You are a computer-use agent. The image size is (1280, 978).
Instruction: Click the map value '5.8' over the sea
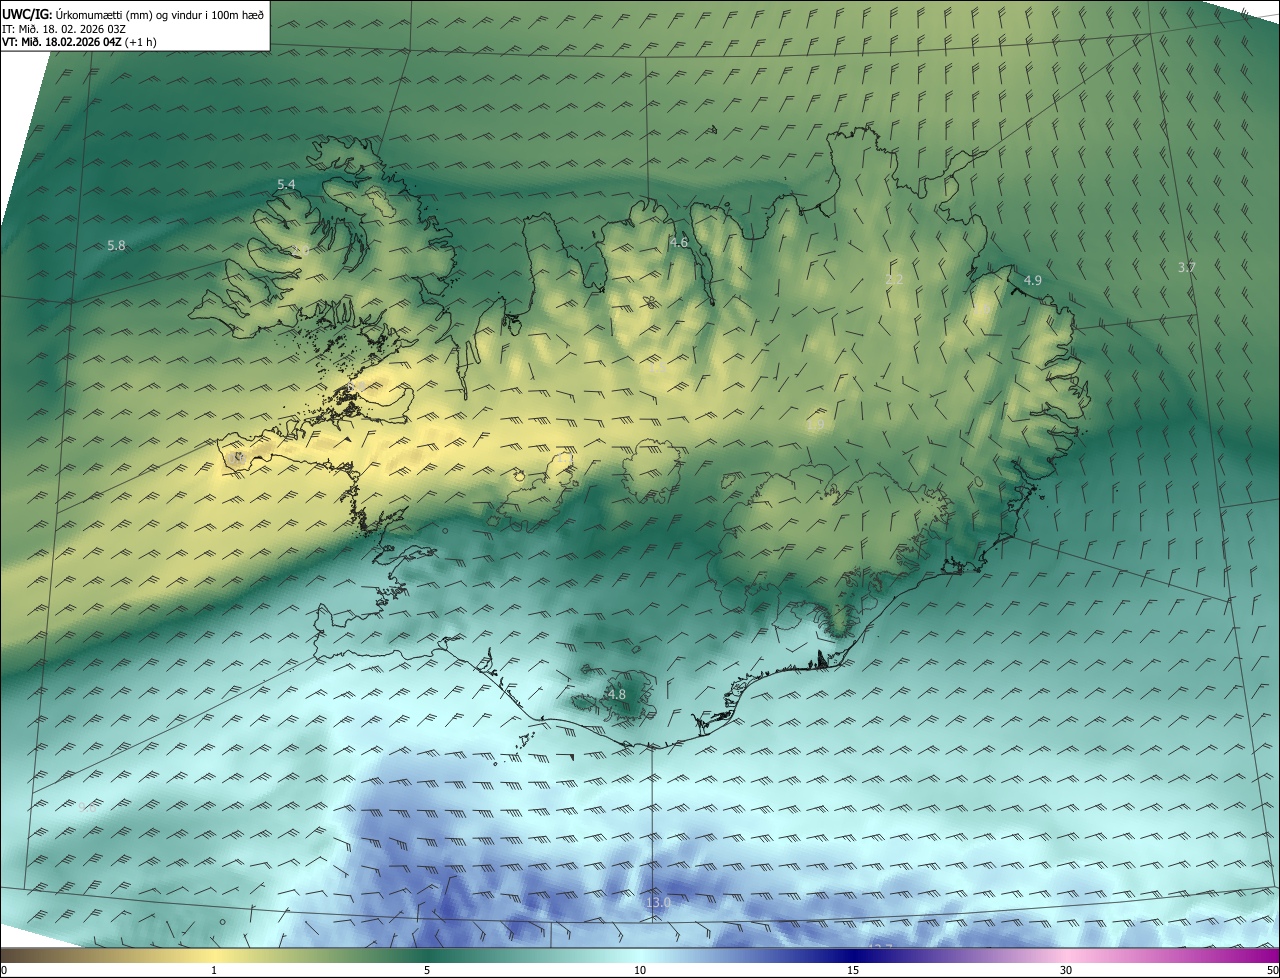[116, 245]
